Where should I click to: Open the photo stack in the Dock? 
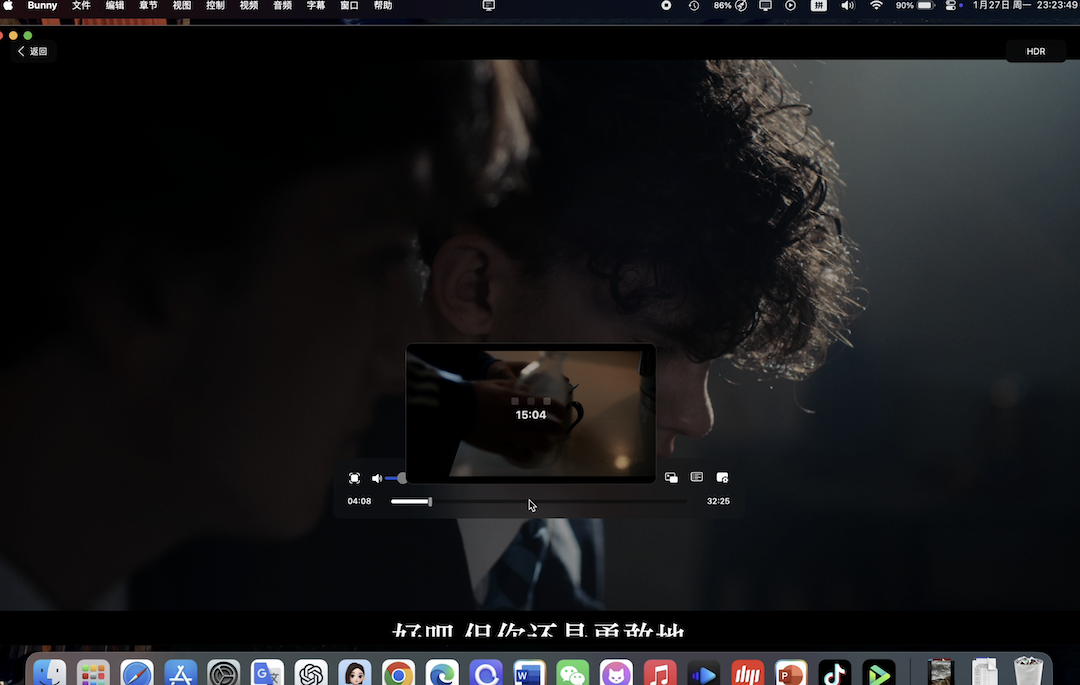click(x=940, y=672)
